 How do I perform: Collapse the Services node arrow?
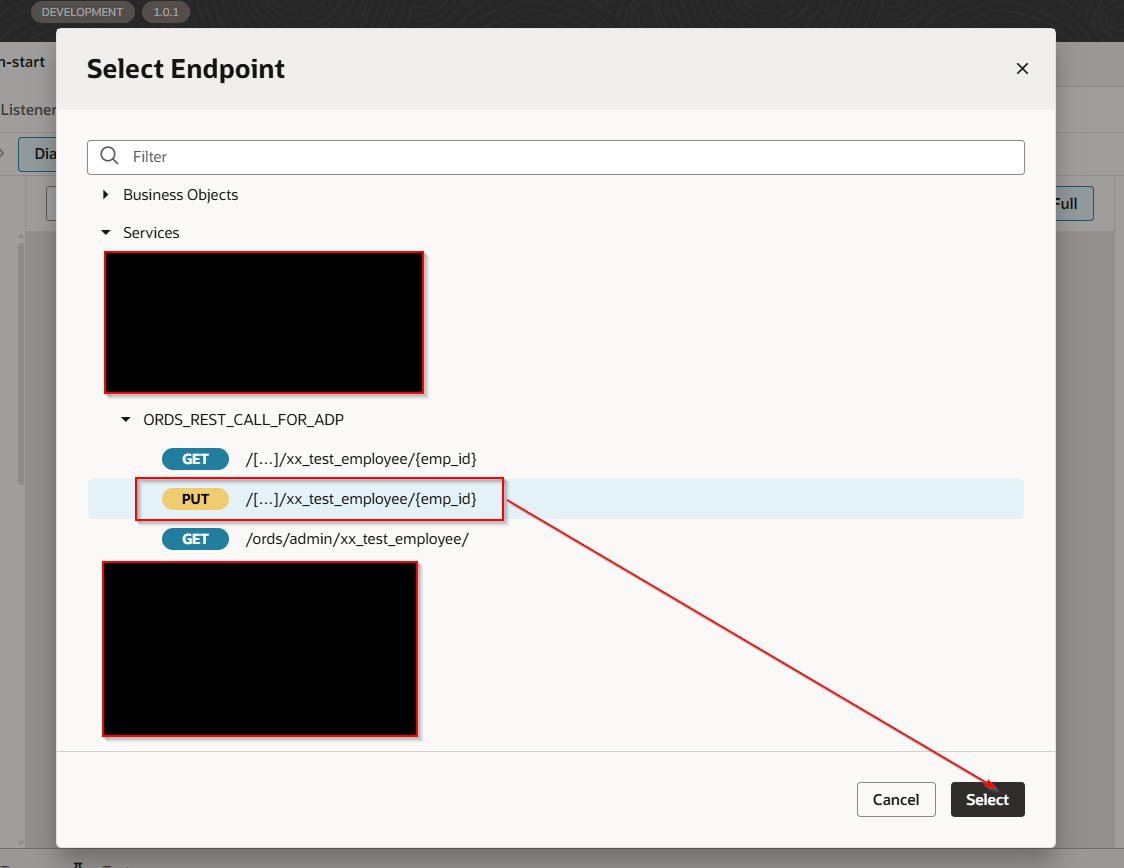pos(106,233)
